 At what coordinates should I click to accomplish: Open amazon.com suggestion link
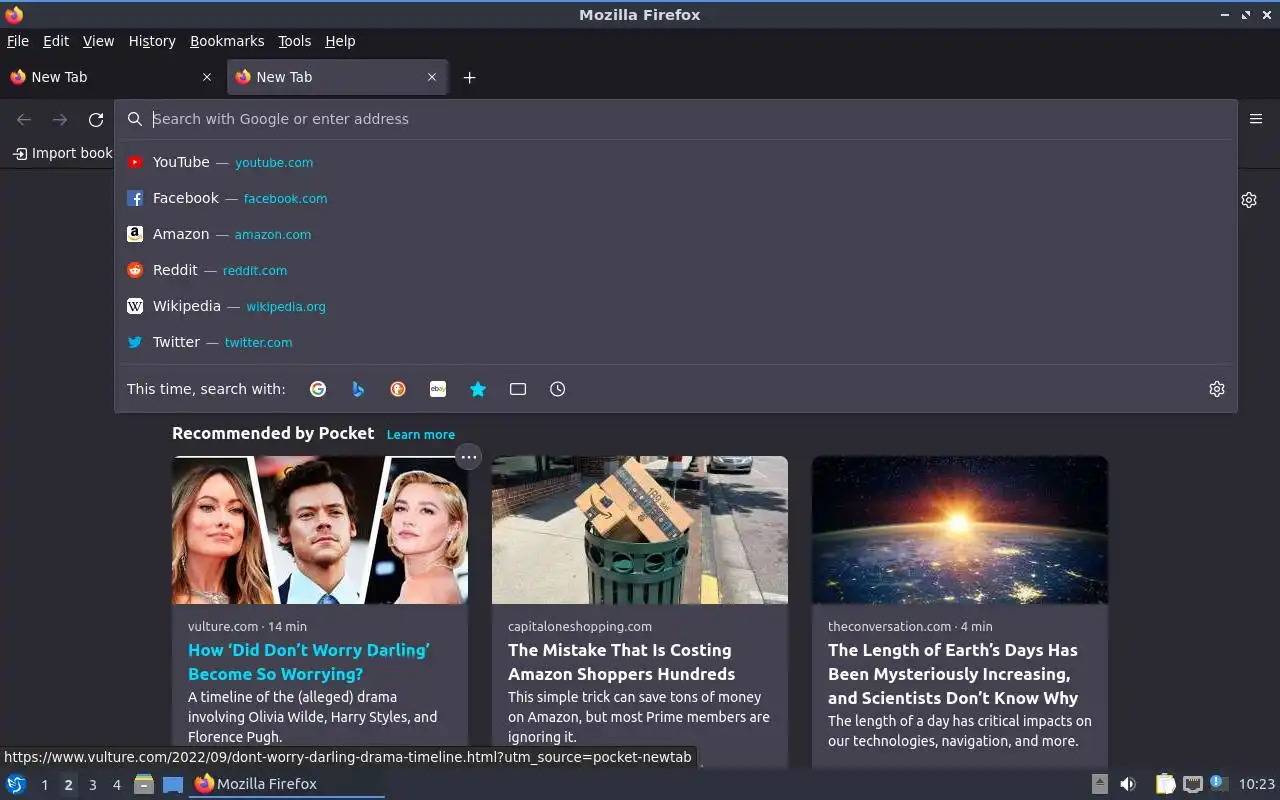[273, 234]
